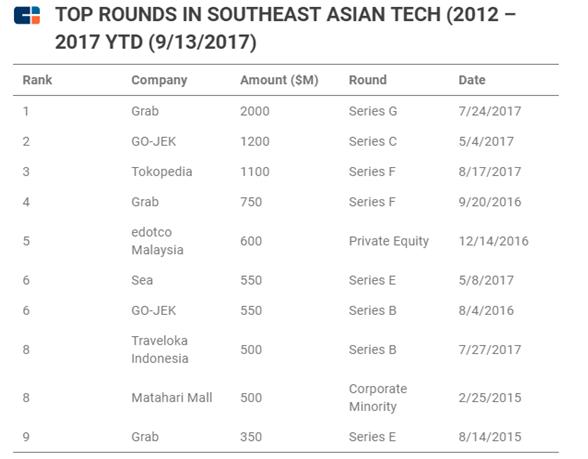588x459 pixels.
Task: Click the Company column header
Action: point(159,80)
